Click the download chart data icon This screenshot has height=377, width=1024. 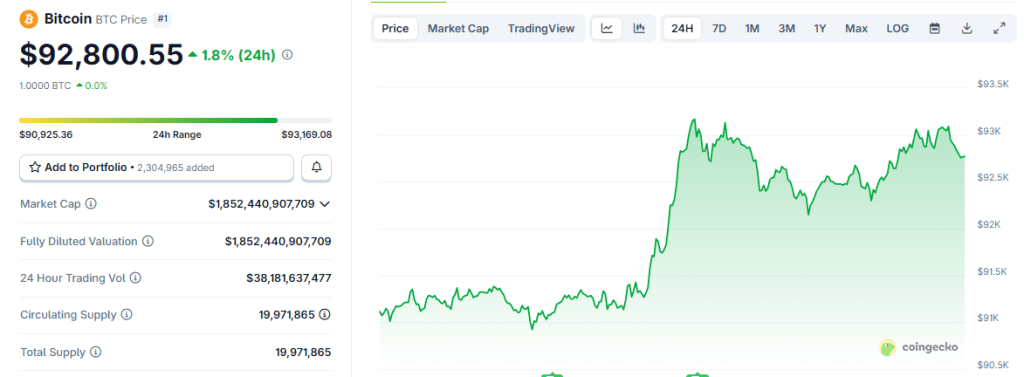pyautogui.click(x=967, y=29)
